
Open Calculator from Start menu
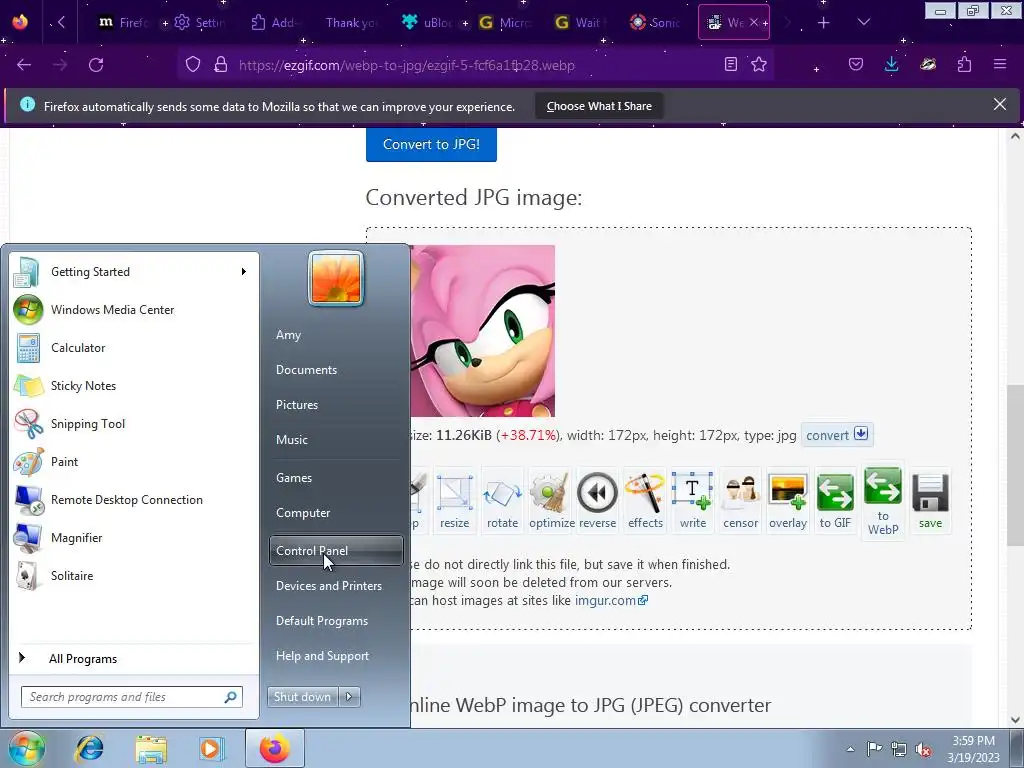coord(134,348)
